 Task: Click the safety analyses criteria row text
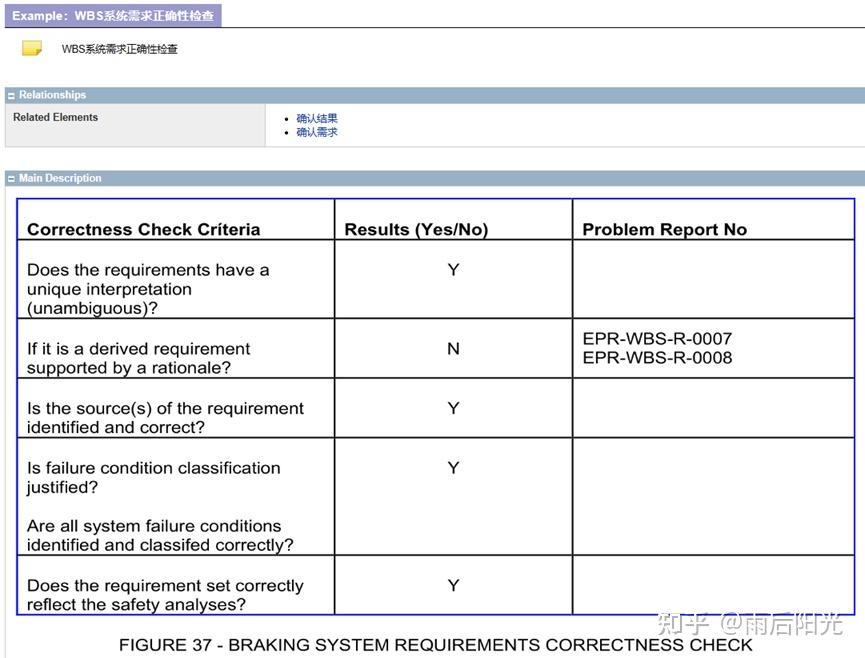[x=165, y=595]
